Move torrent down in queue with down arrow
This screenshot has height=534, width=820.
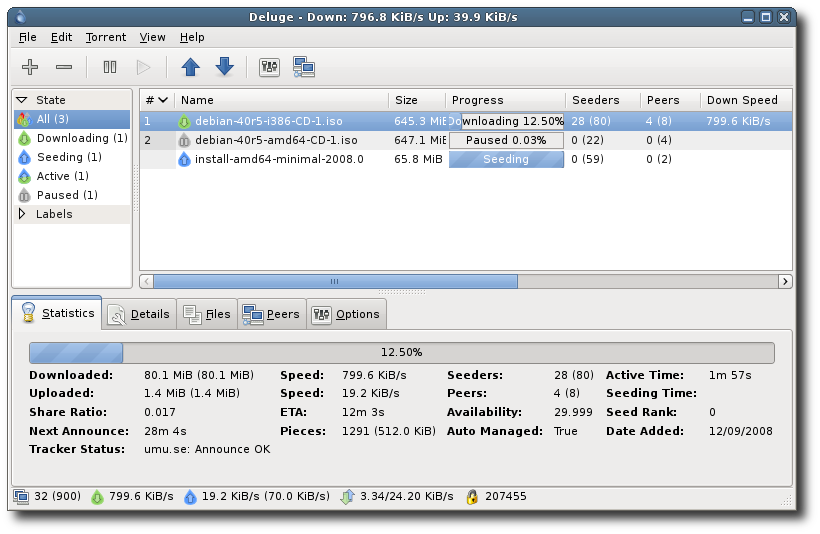tap(224, 66)
